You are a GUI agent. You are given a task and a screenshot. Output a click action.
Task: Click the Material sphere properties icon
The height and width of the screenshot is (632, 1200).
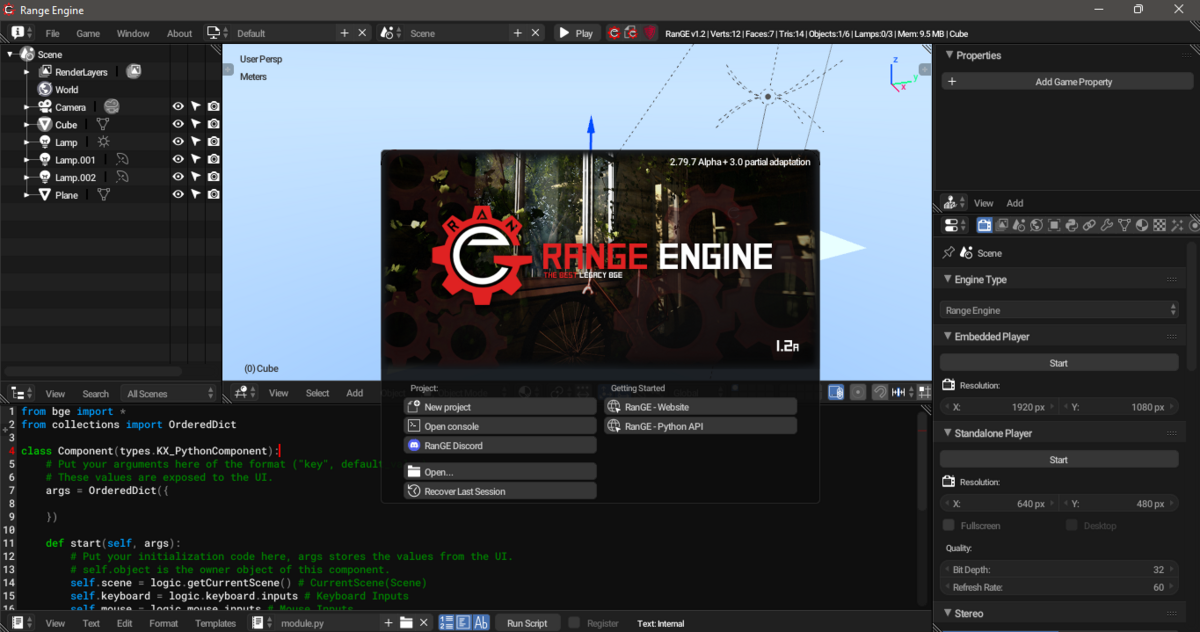(x=1142, y=226)
